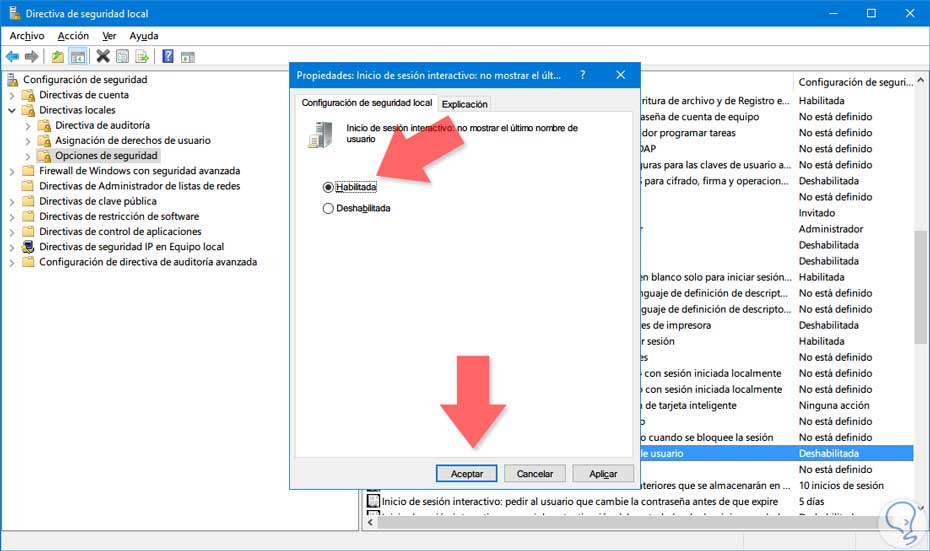Select the Habilitada radio button
The height and width of the screenshot is (551, 930).
click(328, 187)
